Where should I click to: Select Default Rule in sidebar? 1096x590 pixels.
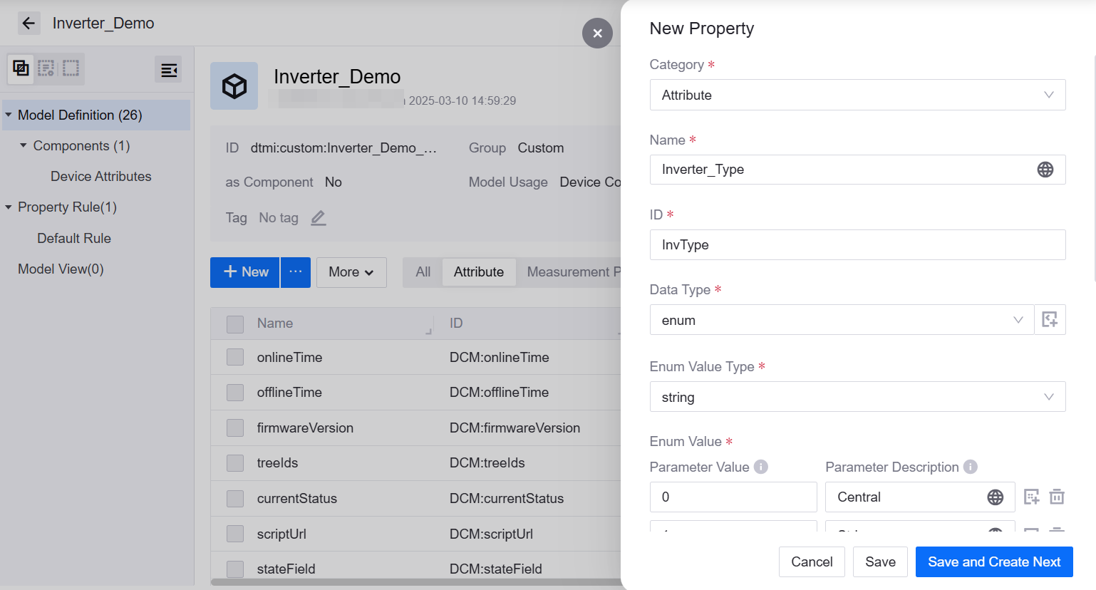(74, 238)
